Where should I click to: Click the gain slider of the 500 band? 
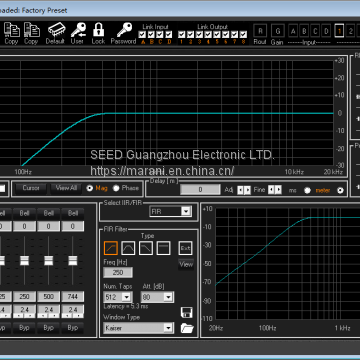[x=49, y=261]
